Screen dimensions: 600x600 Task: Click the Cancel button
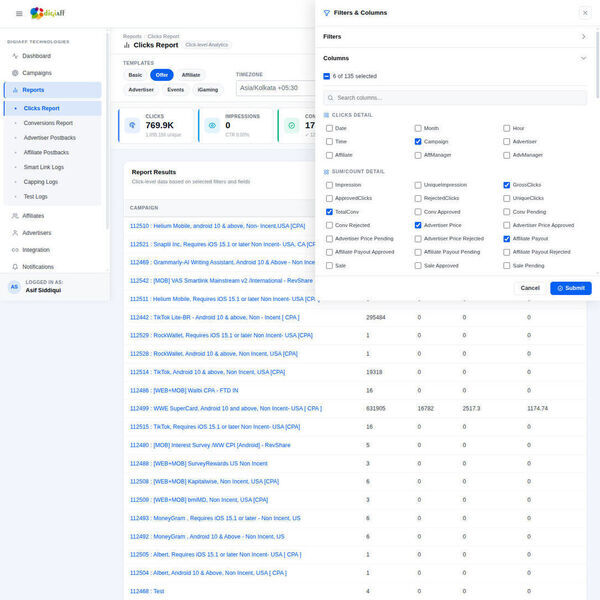(530, 288)
